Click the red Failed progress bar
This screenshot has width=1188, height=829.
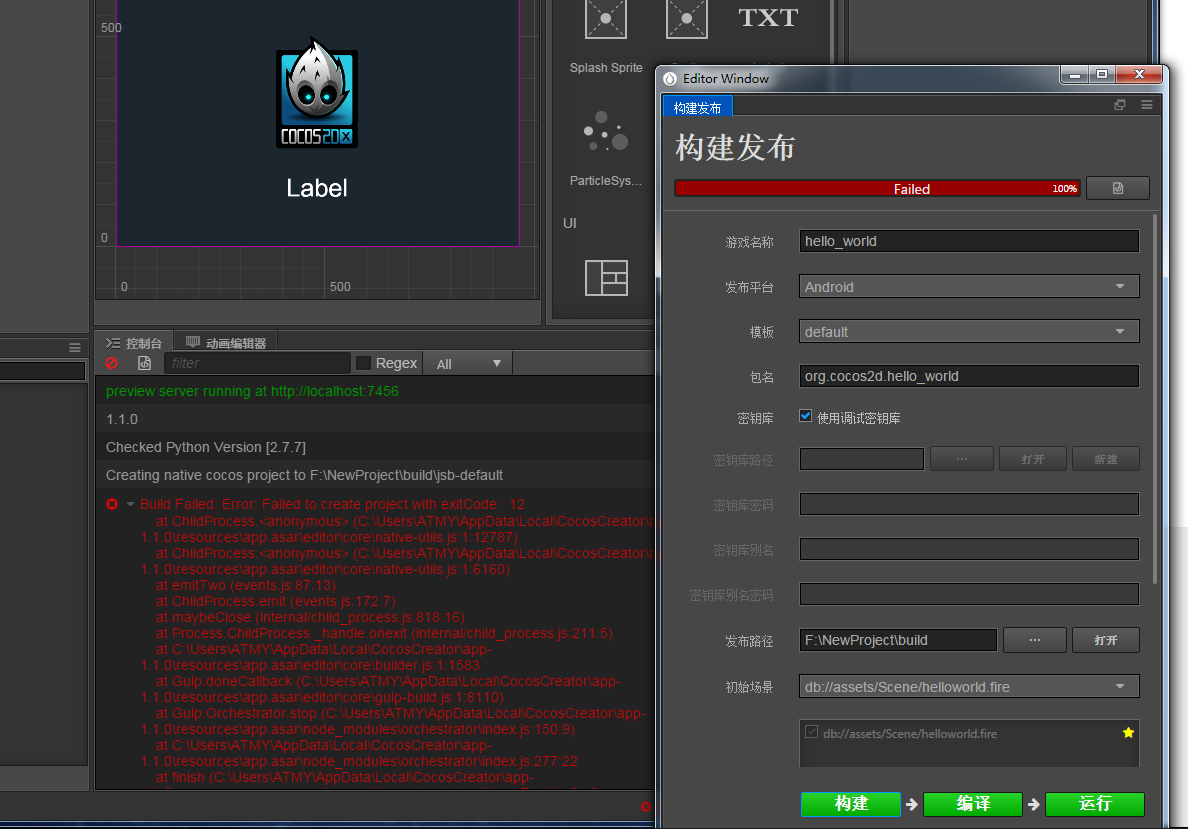[877, 189]
